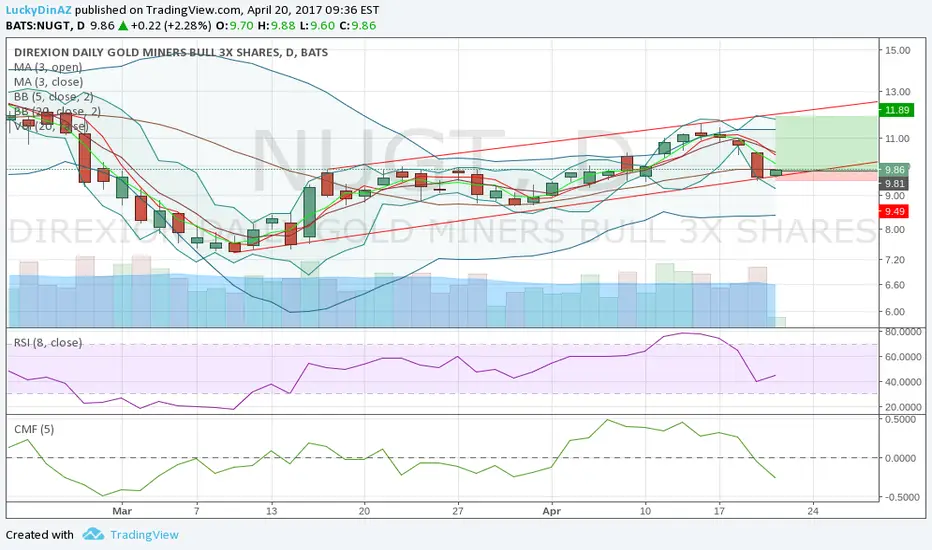Image resolution: width=932 pixels, height=550 pixels.
Task: Click the O:9.70 open value
Action: 234,26
